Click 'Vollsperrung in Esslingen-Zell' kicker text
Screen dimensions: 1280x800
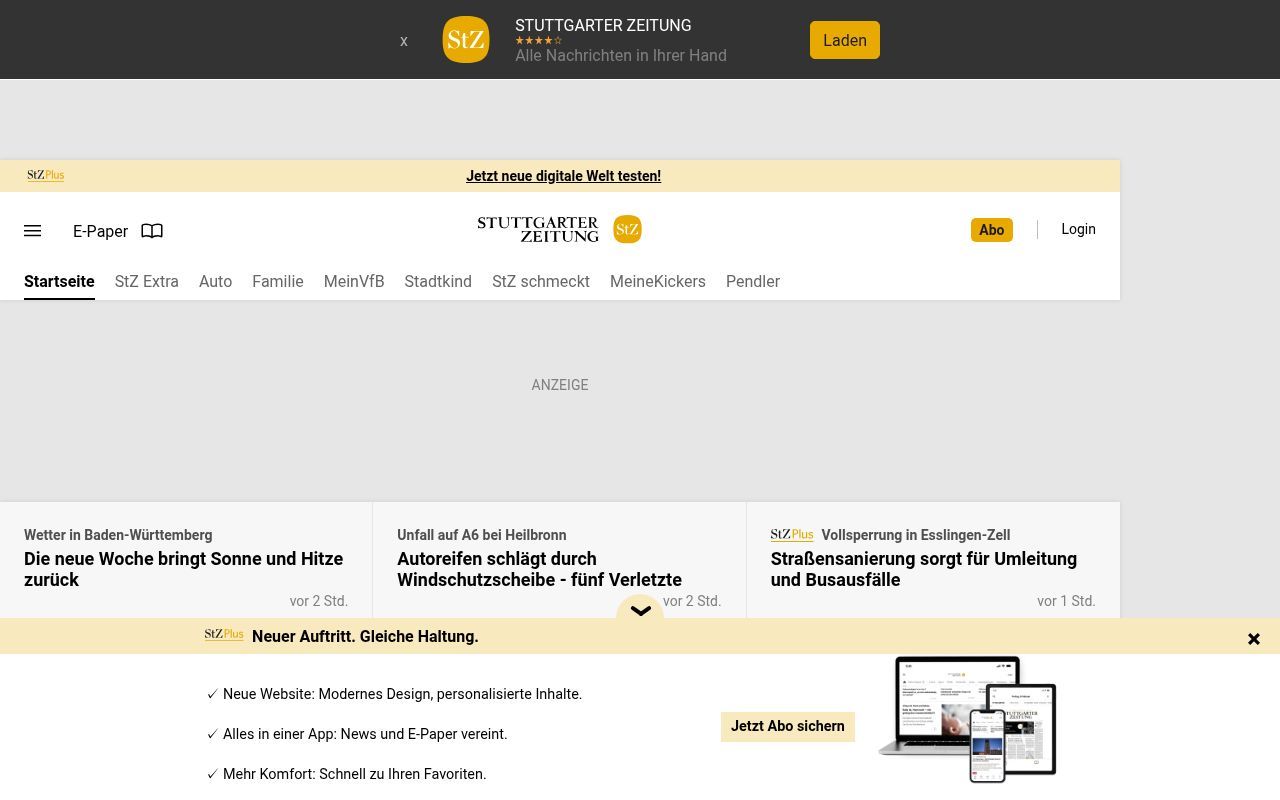(916, 535)
